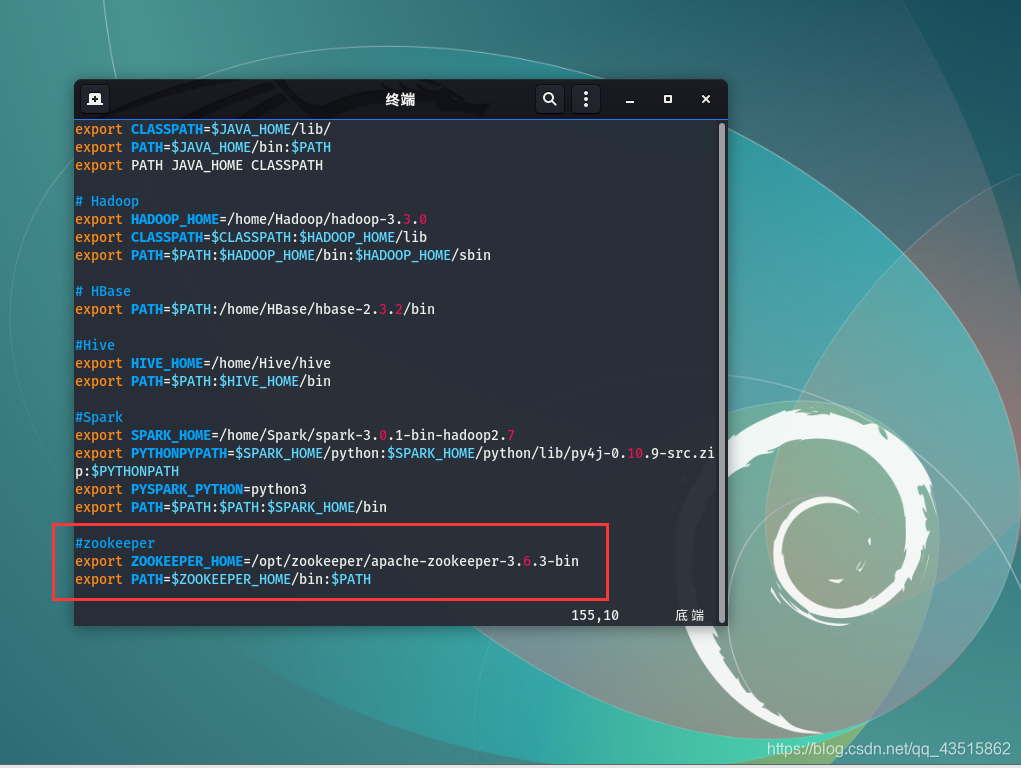Click "PATH JAVA_HOME CLASSPATH" export line
Image resolution: width=1021 pixels, height=768 pixels.
click(227, 165)
